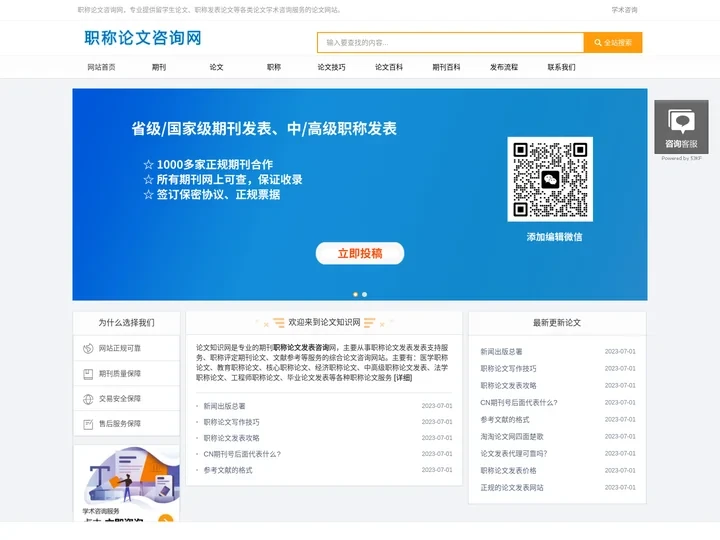720x540 pixels.
Task: Click 交易安全保障 text in sidebar
Action: coord(120,399)
